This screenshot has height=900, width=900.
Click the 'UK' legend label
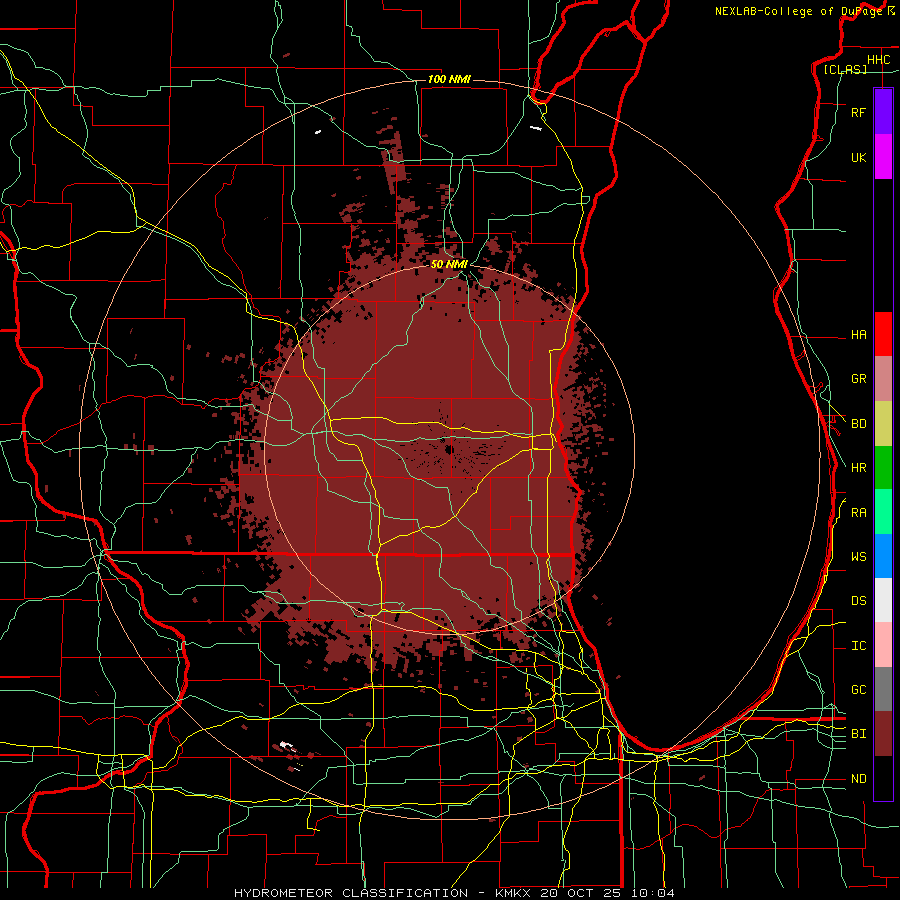pyautogui.click(x=858, y=157)
